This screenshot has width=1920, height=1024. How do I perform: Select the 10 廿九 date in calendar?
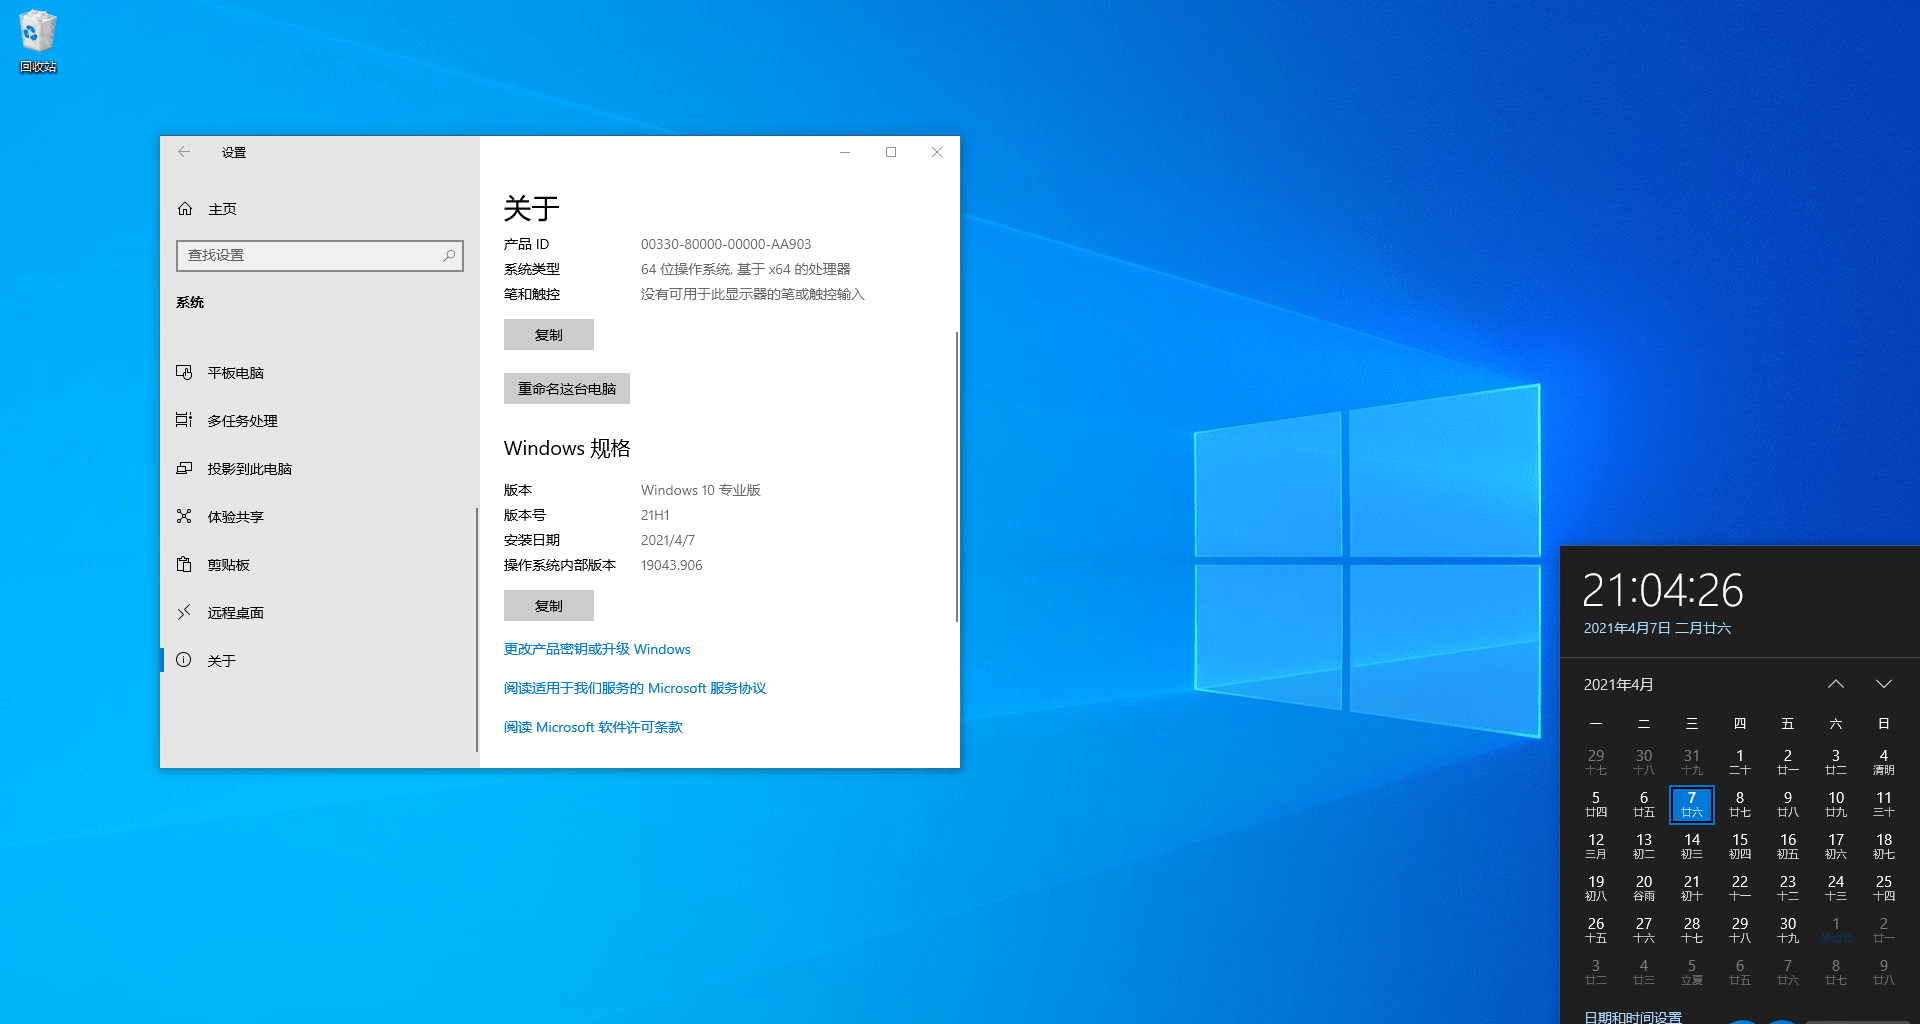[x=1836, y=804]
